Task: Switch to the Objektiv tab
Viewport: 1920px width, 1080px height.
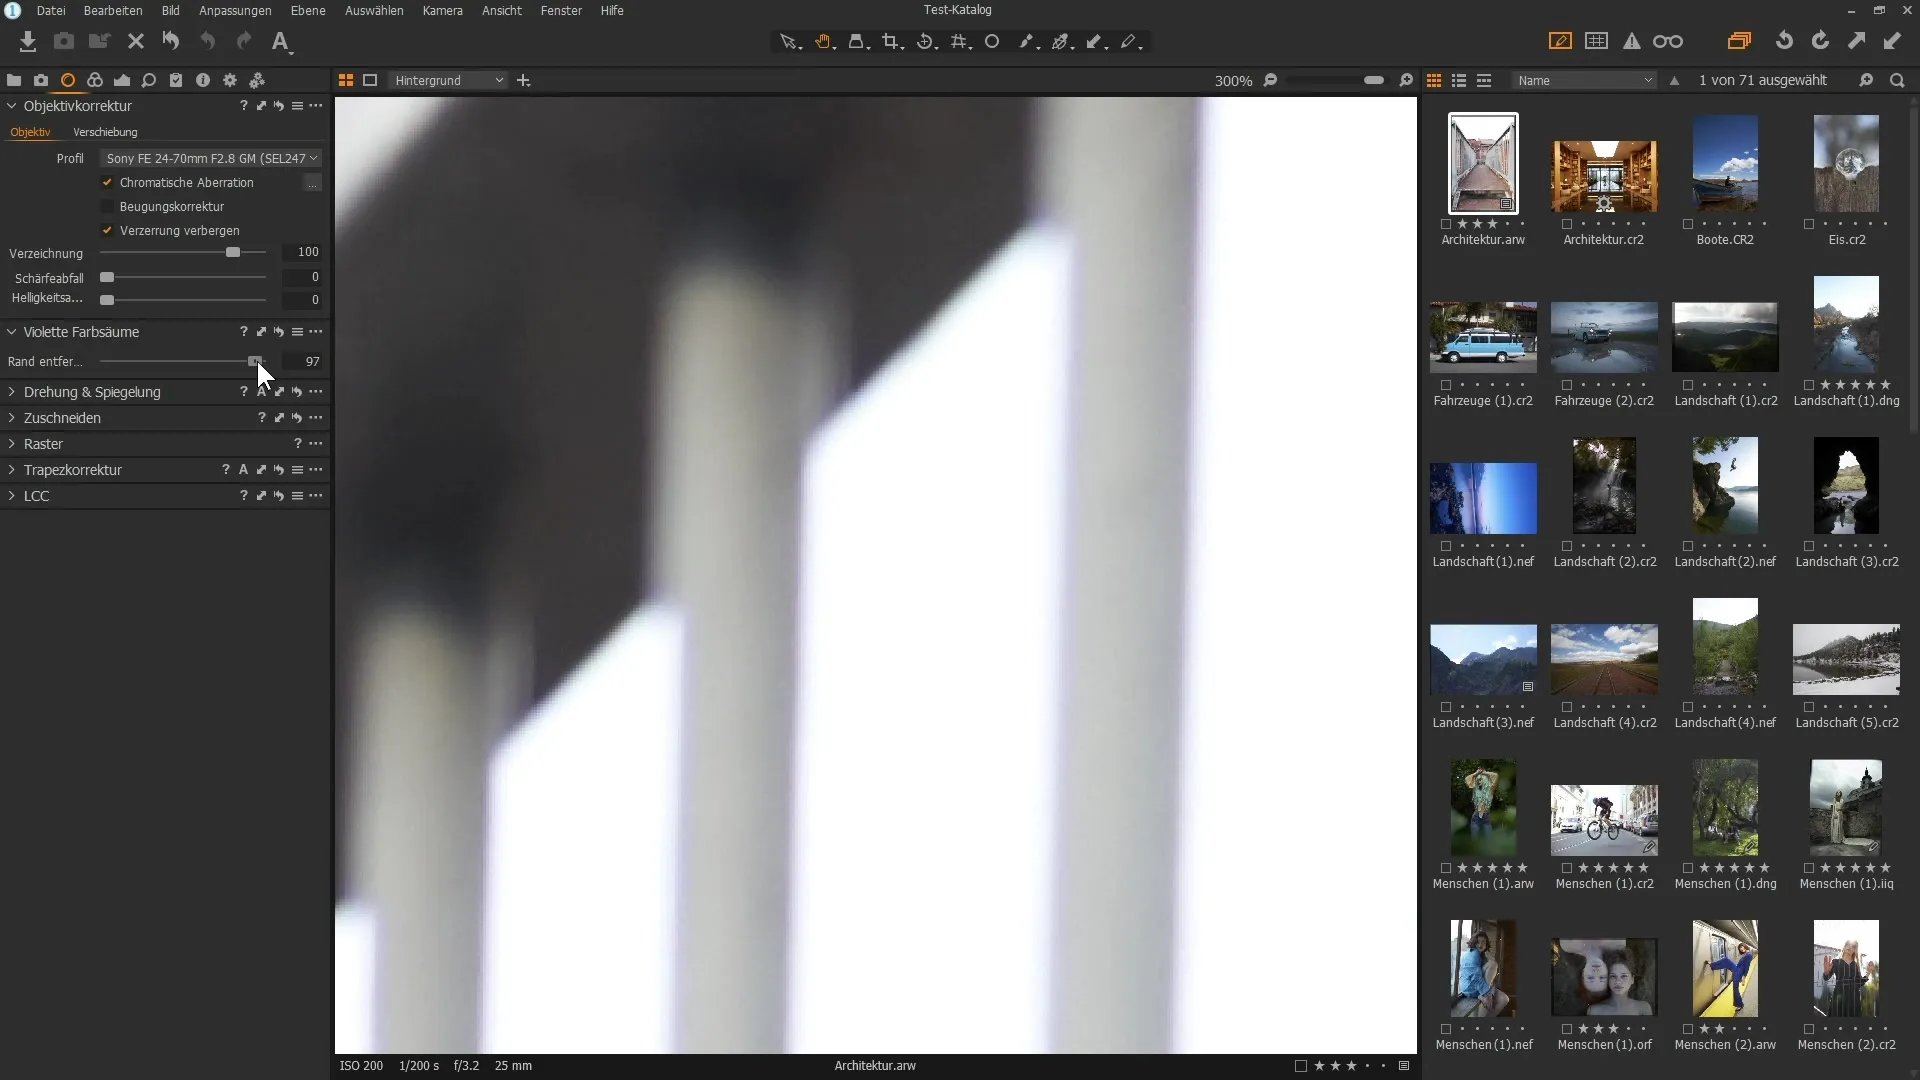Action: (30, 132)
